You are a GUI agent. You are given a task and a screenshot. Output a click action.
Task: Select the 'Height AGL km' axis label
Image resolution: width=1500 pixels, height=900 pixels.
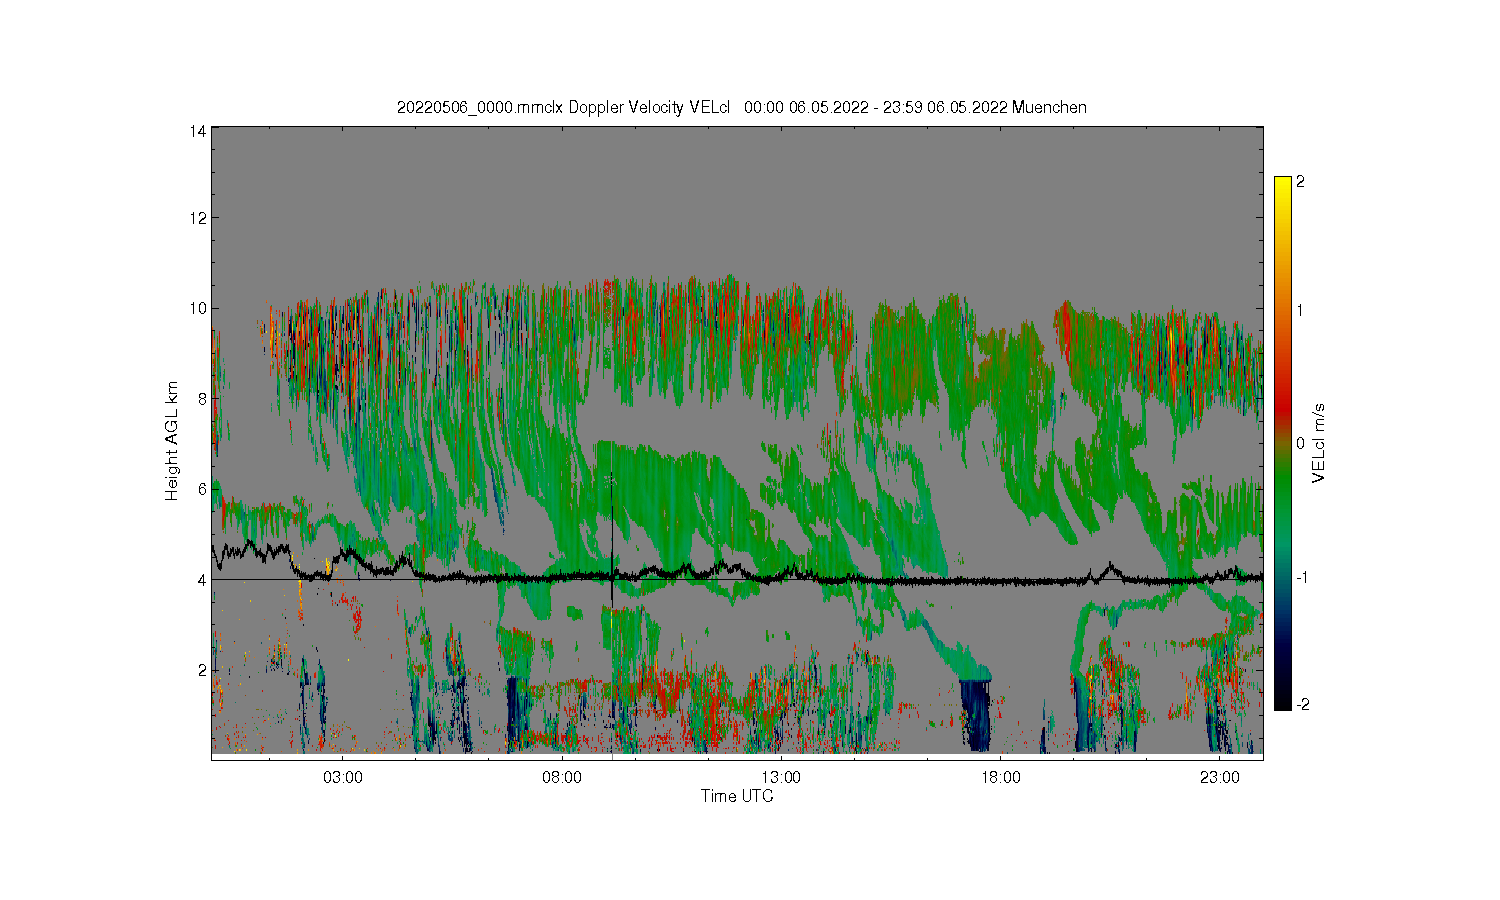click(x=172, y=441)
